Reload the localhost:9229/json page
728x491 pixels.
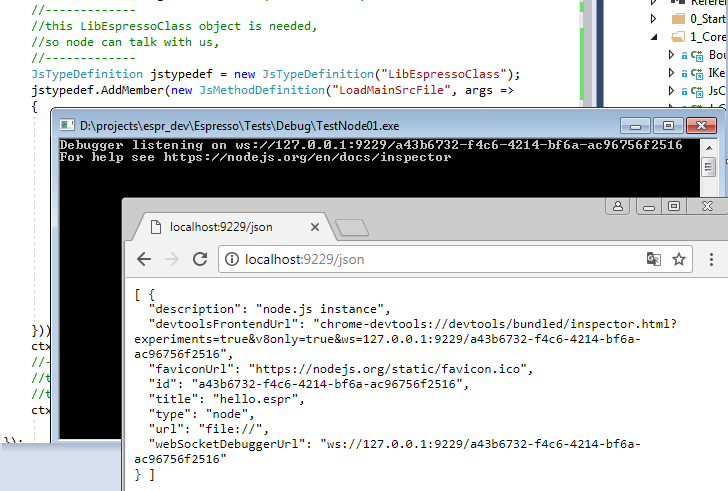200,259
